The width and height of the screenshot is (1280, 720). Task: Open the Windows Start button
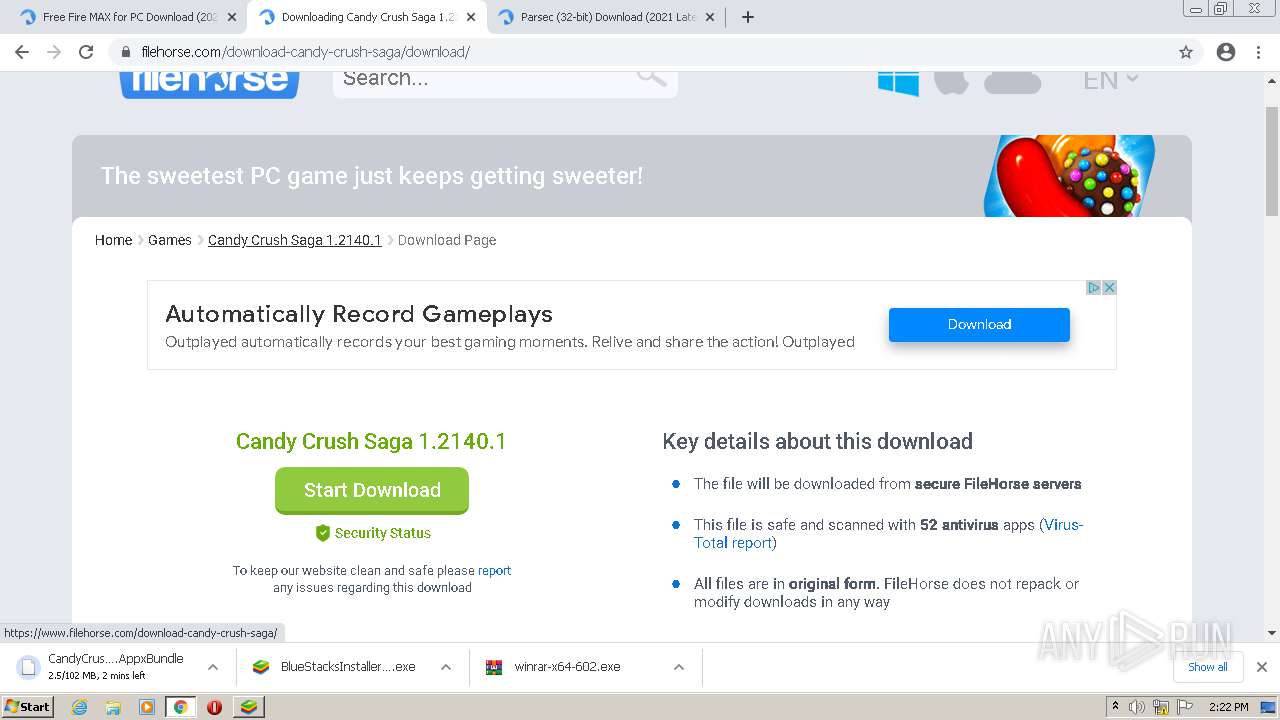click(x=28, y=707)
